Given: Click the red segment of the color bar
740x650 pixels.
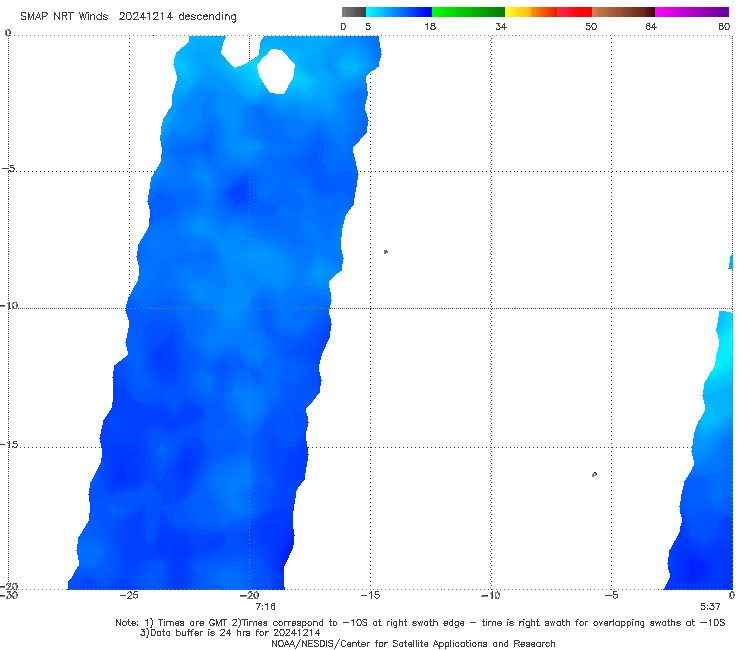Looking at the screenshot, I should coord(574,12).
